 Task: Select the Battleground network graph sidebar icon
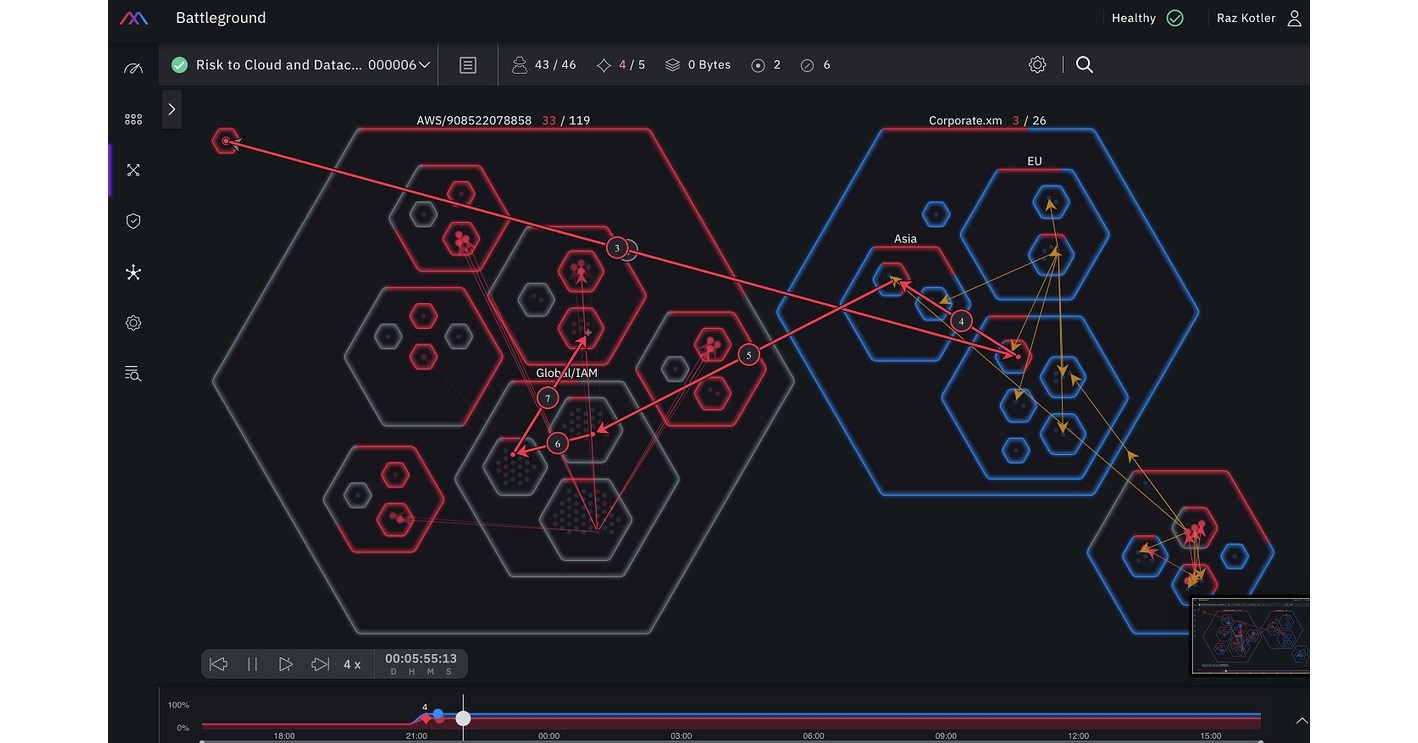[x=133, y=170]
